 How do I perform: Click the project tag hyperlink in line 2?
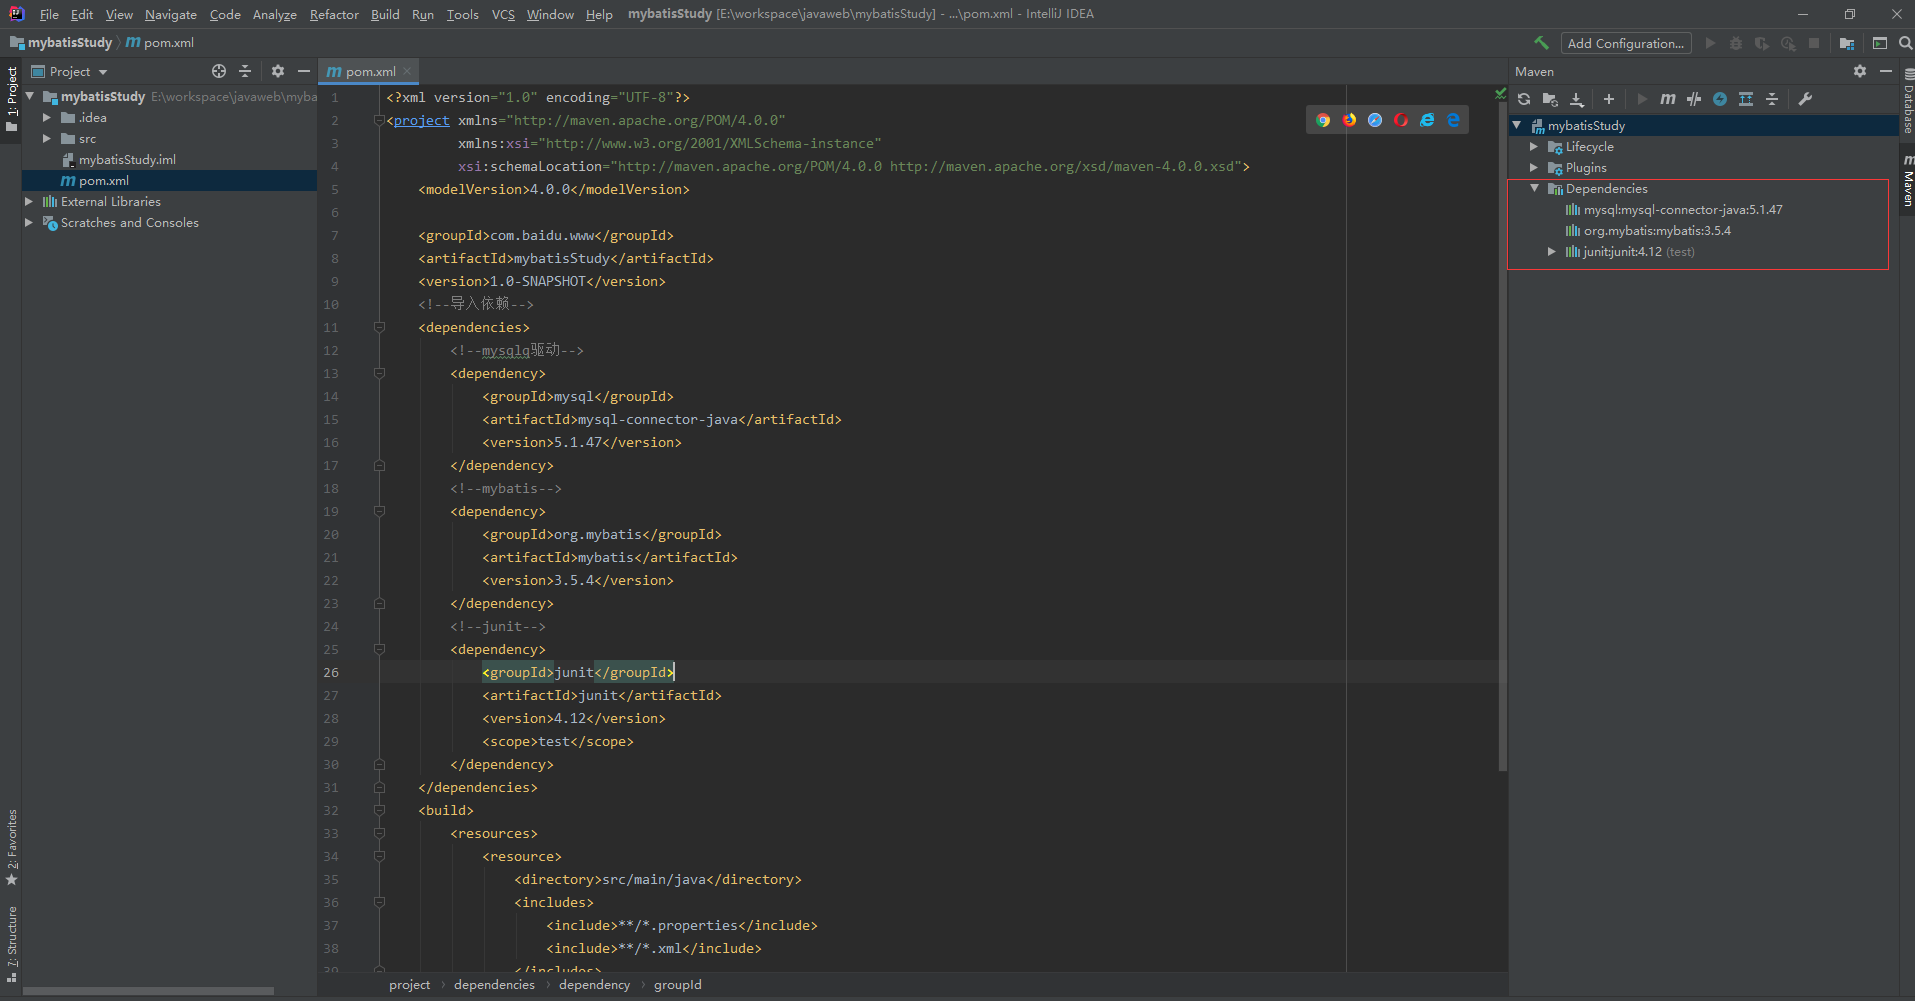pos(421,120)
